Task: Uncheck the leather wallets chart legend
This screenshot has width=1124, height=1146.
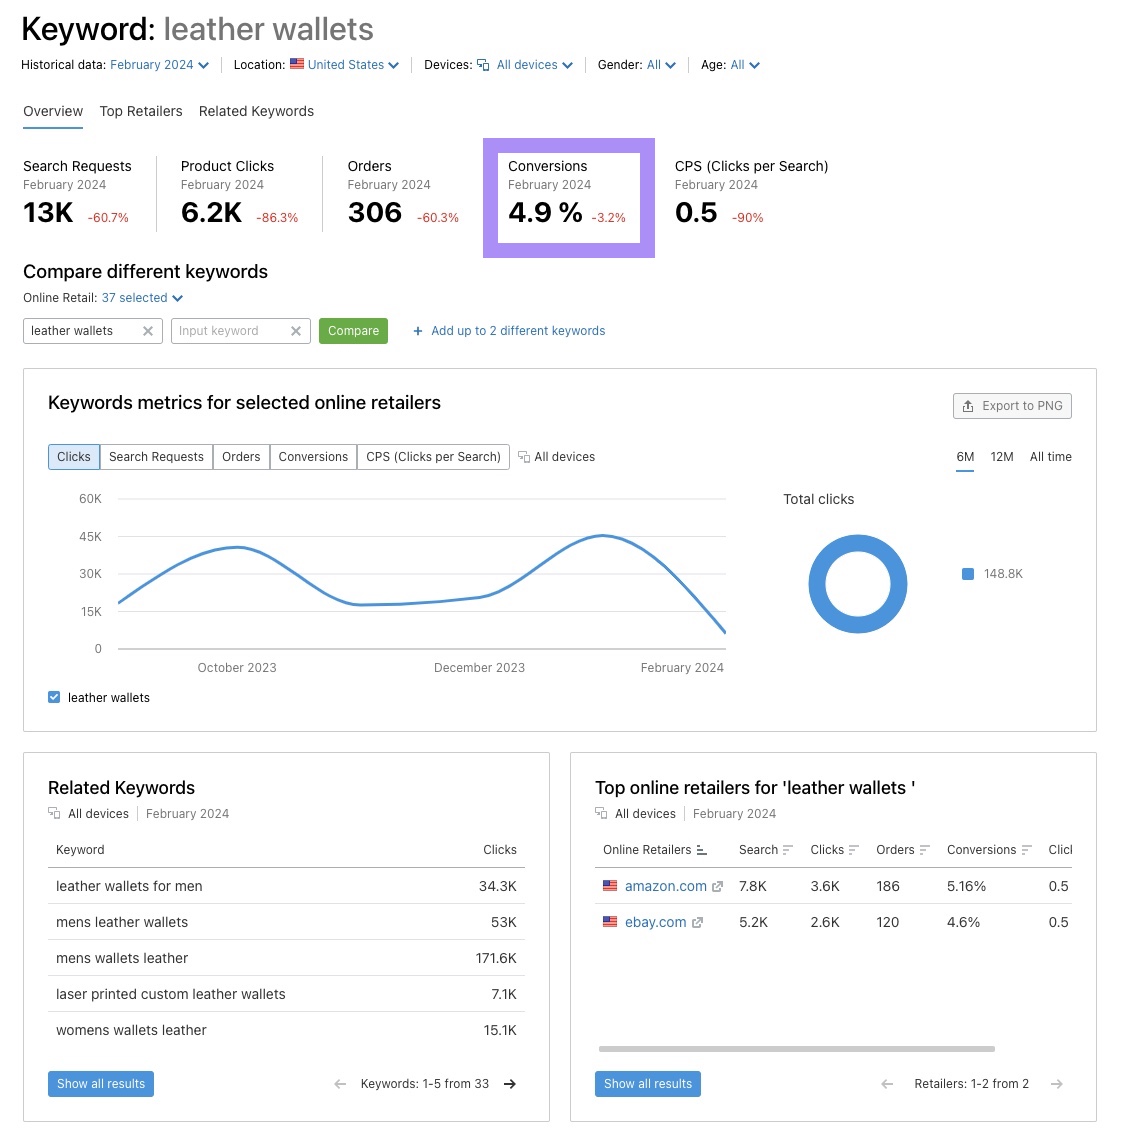Action: [53, 697]
